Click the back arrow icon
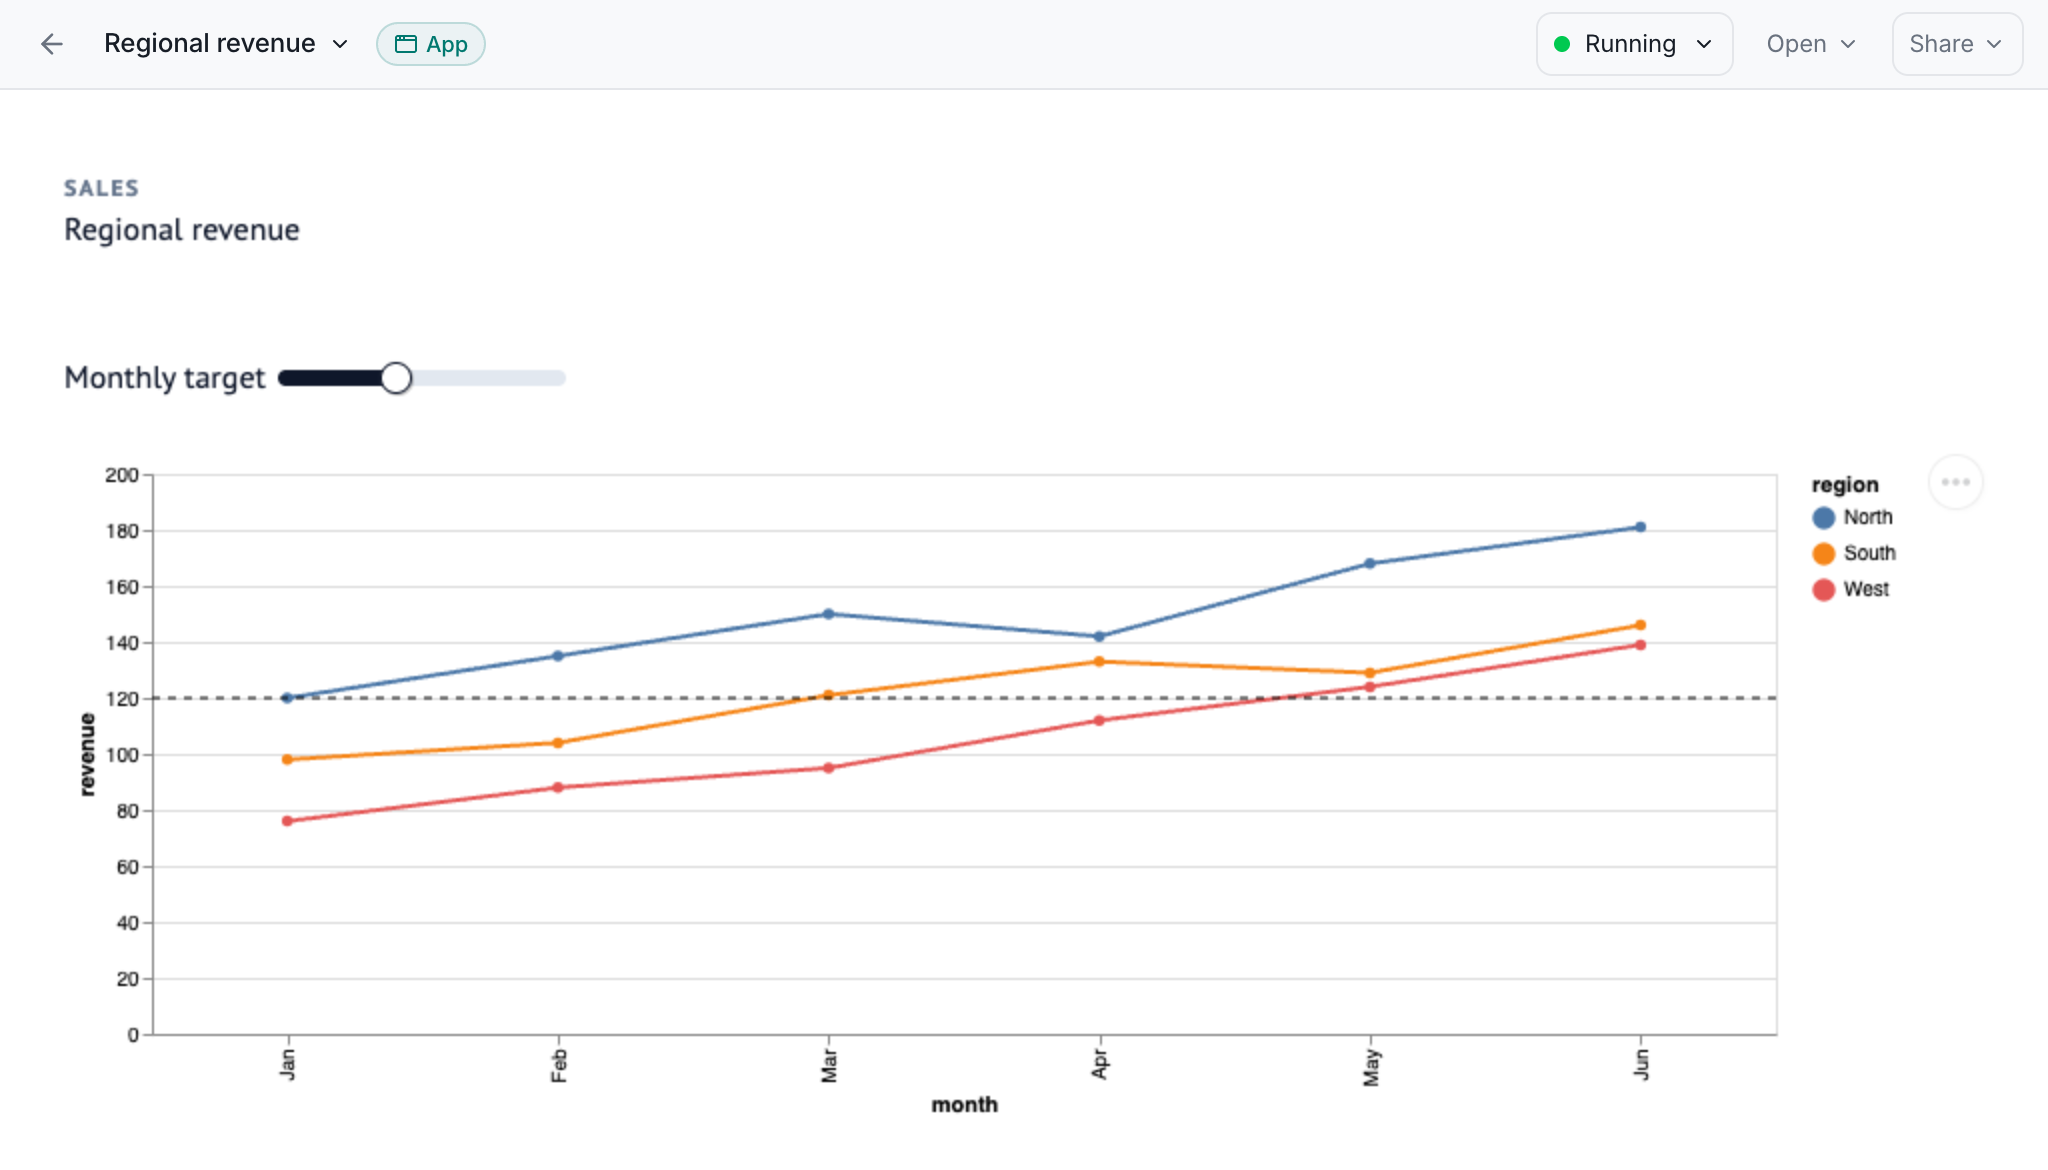The image size is (2048, 1170). pyautogui.click(x=52, y=44)
